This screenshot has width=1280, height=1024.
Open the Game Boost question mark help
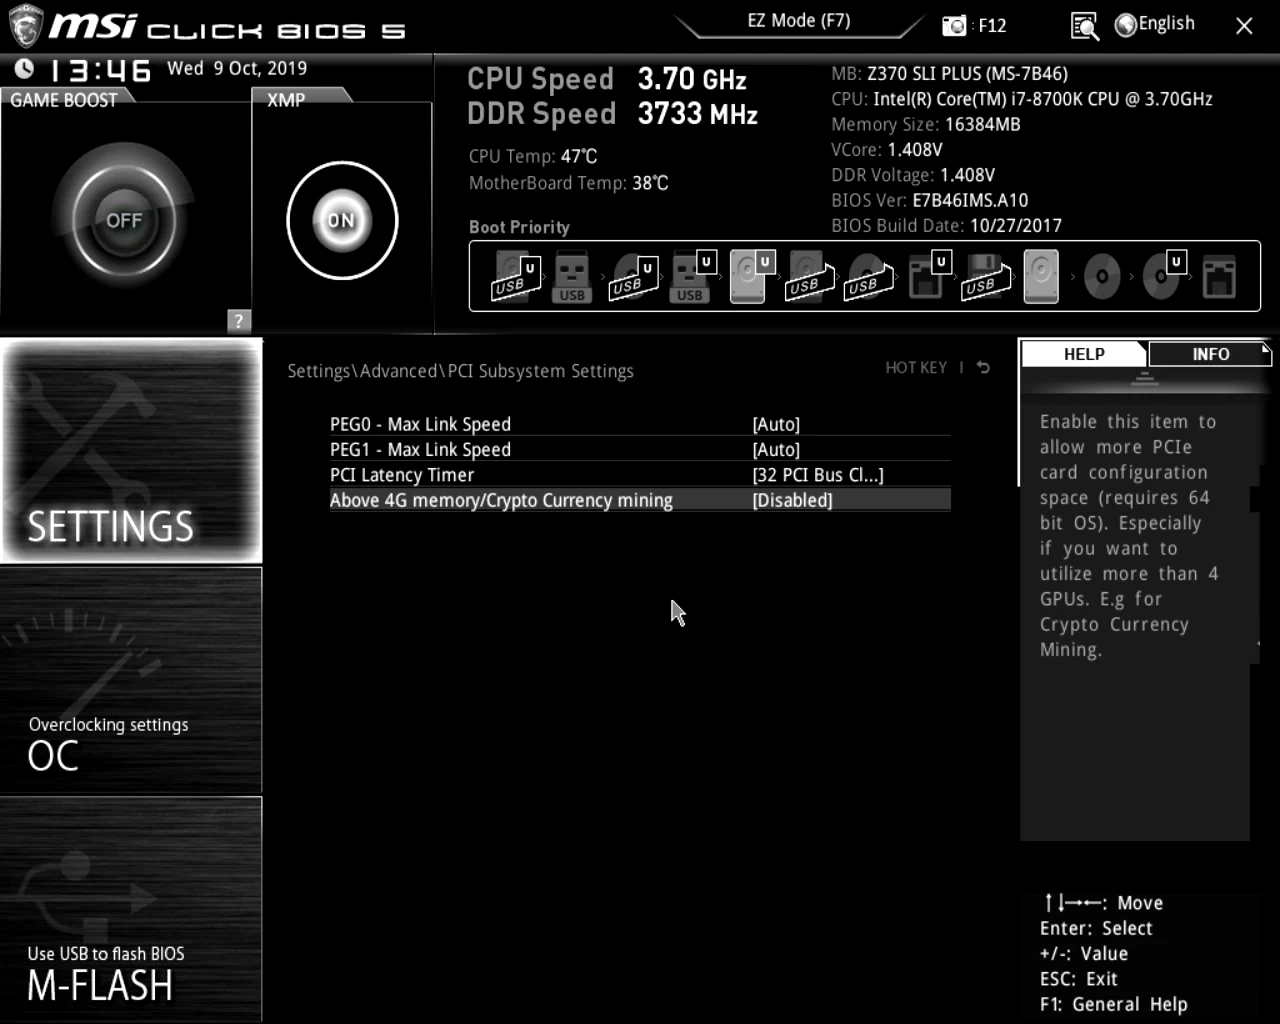click(x=238, y=321)
